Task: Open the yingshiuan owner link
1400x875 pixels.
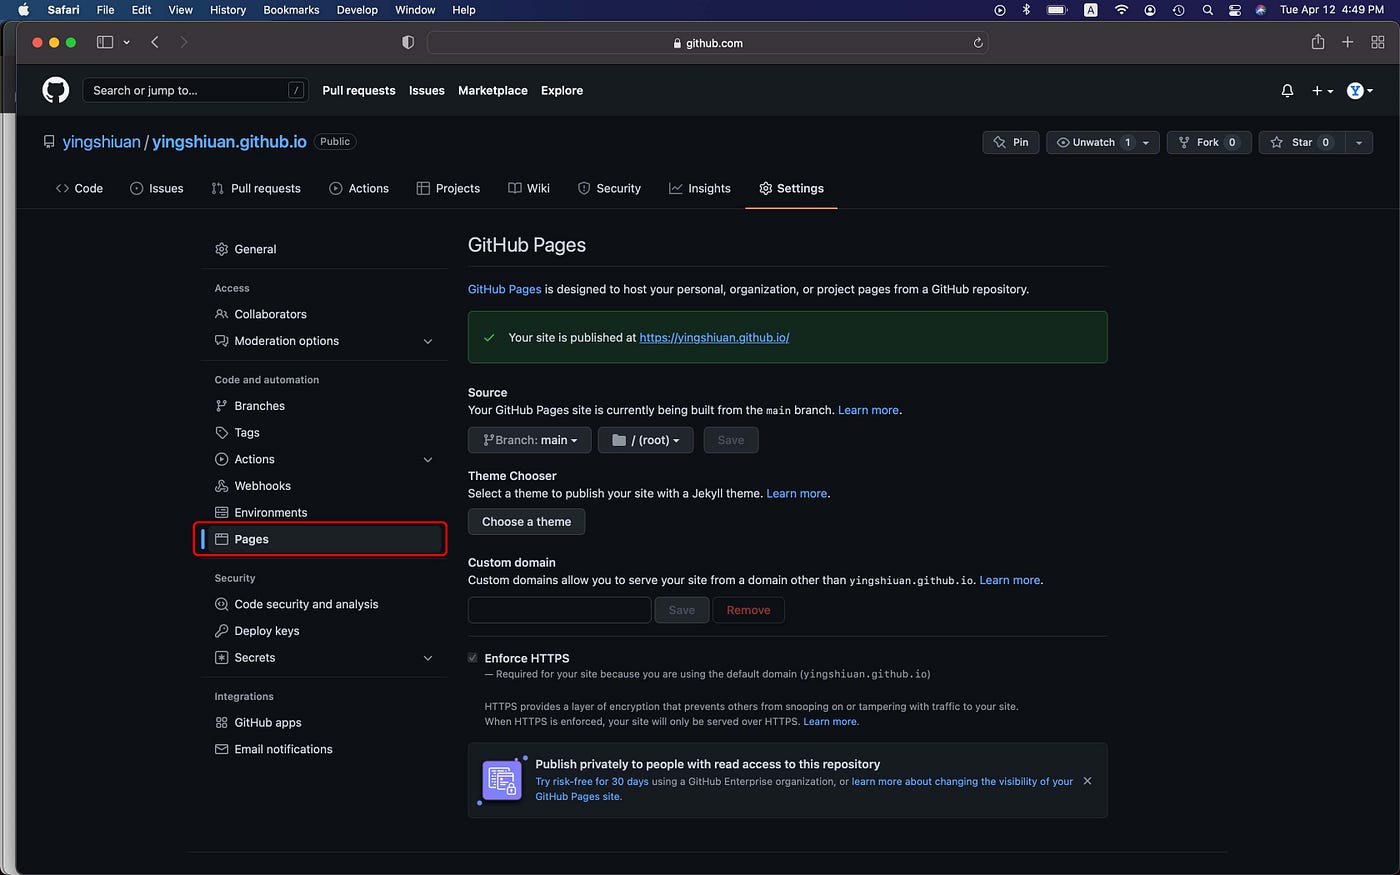Action: pyautogui.click(x=101, y=142)
